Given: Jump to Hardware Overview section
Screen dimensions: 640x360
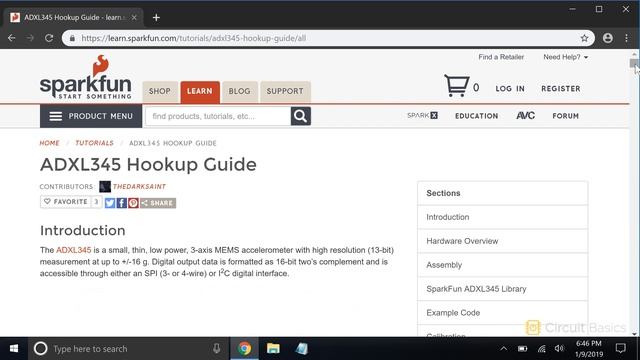Looking at the screenshot, I should (502, 241).
